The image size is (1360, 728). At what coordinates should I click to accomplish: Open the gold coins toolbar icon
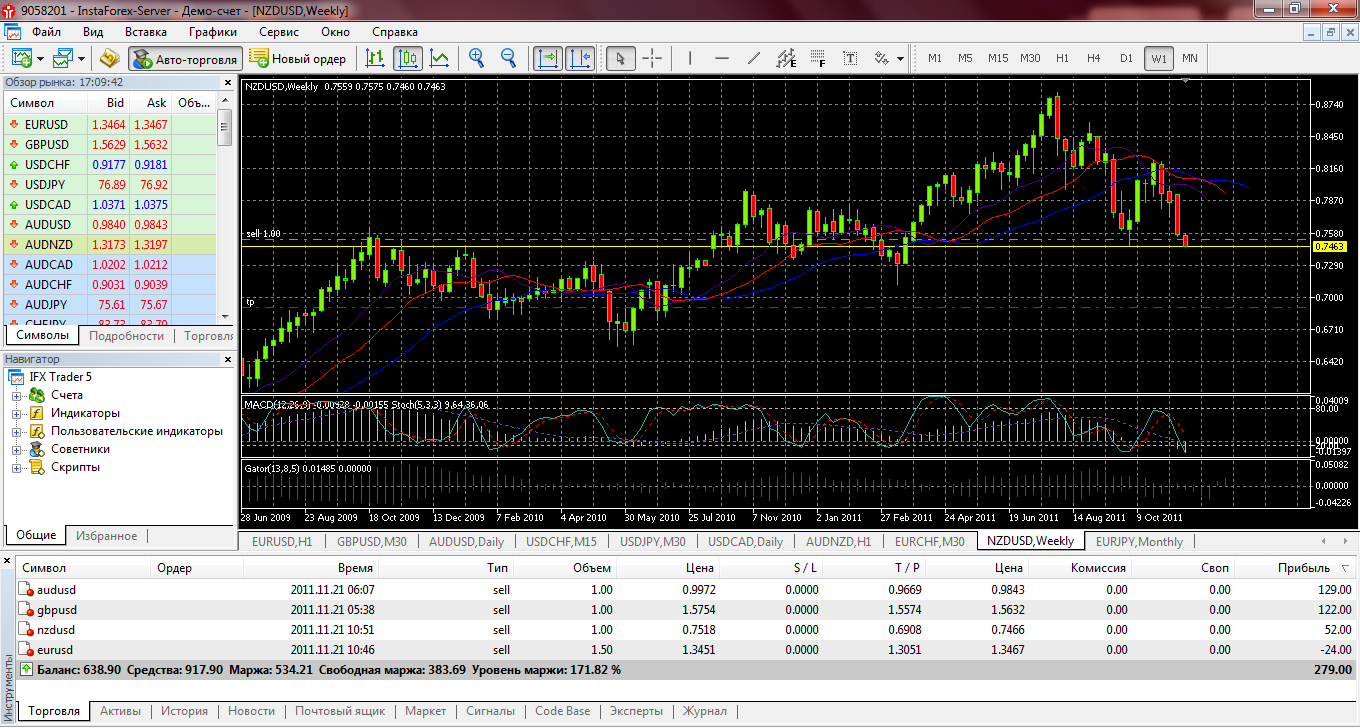(x=109, y=58)
